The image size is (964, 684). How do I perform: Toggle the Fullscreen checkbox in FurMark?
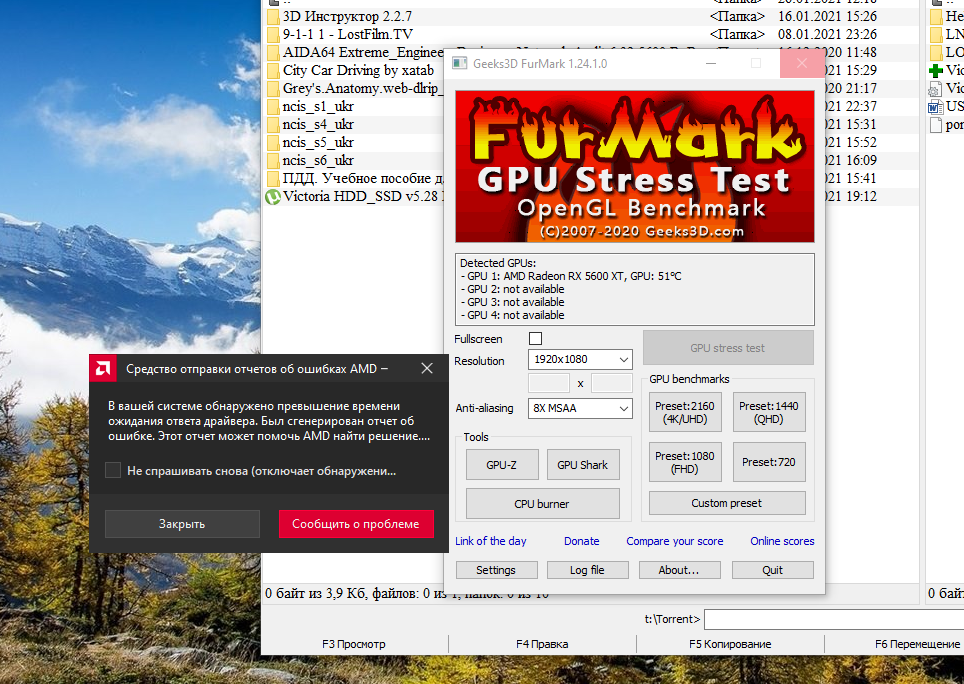[x=535, y=339]
